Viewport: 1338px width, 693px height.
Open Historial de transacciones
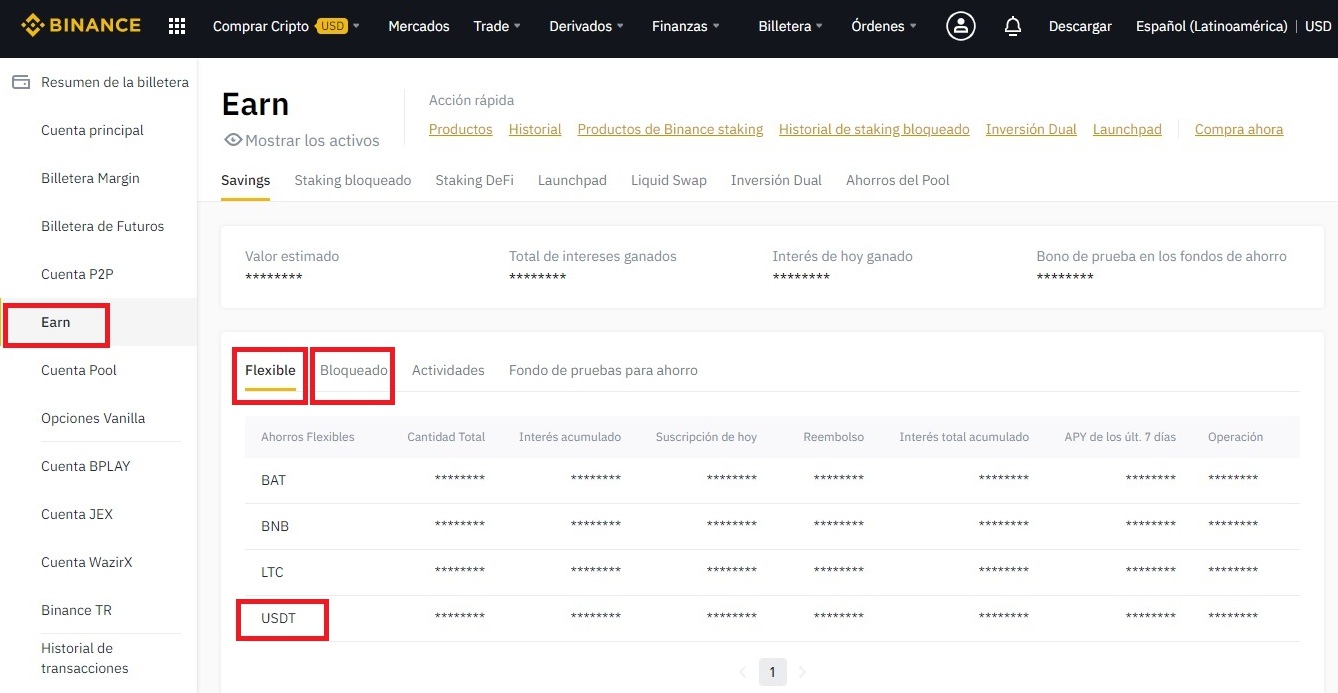point(85,658)
